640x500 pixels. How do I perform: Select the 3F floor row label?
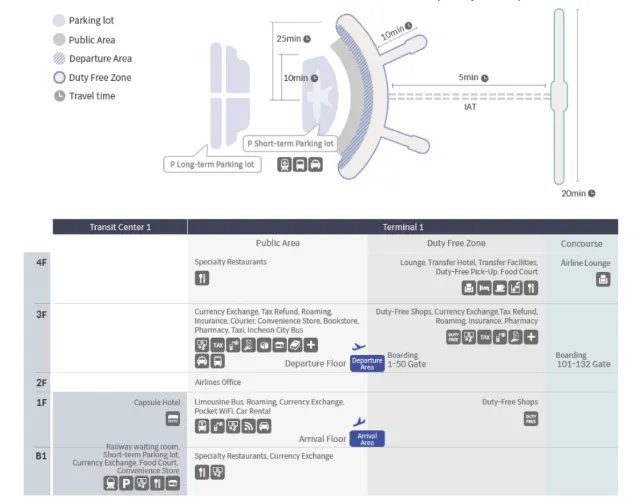pyautogui.click(x=42, y=314)
